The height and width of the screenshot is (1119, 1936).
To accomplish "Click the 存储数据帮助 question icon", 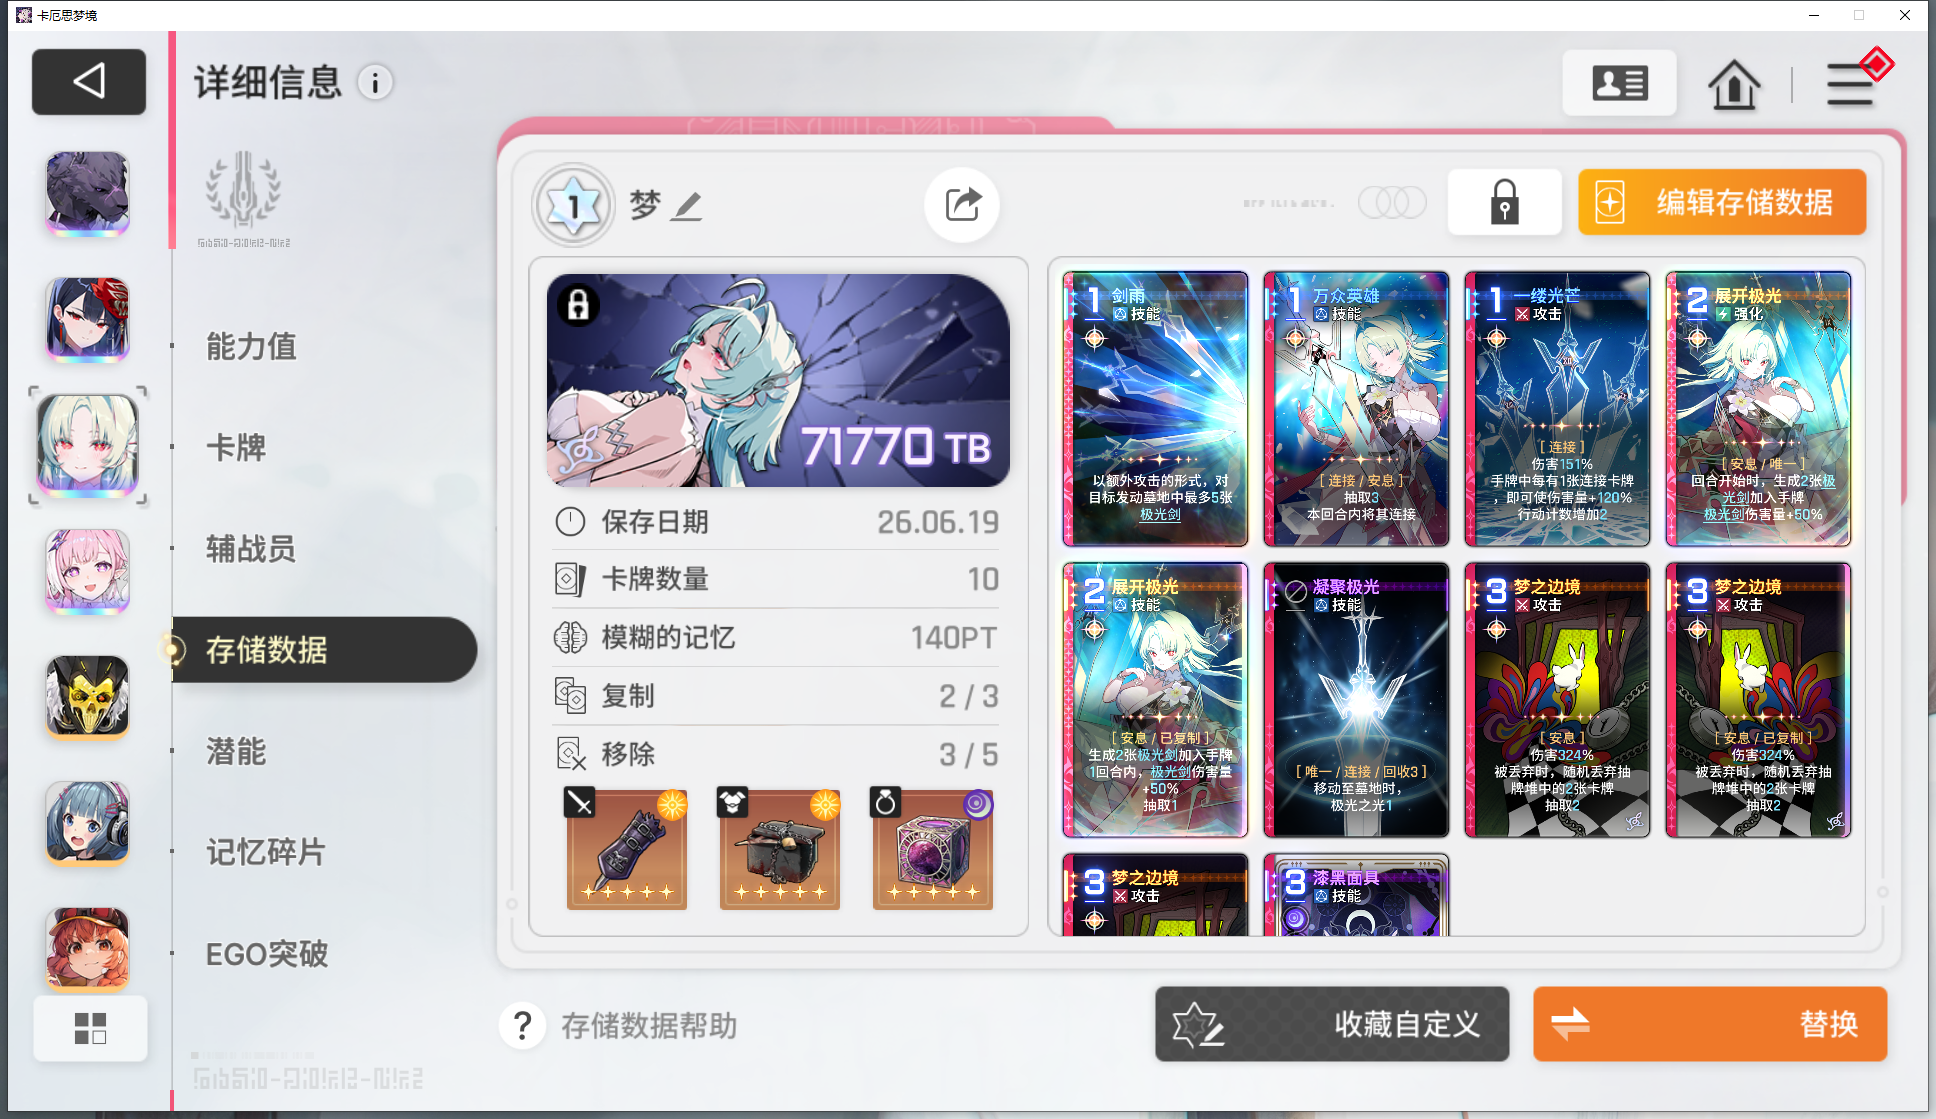I will (x=522, y=1026).
